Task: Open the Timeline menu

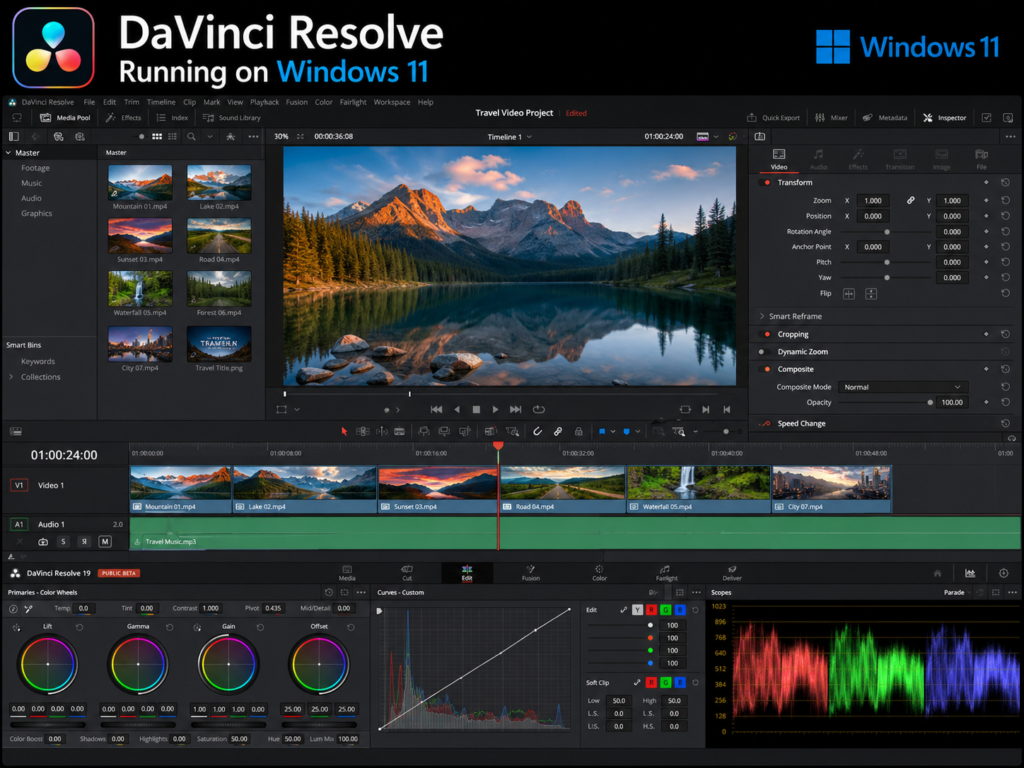Action: [161, 102]
